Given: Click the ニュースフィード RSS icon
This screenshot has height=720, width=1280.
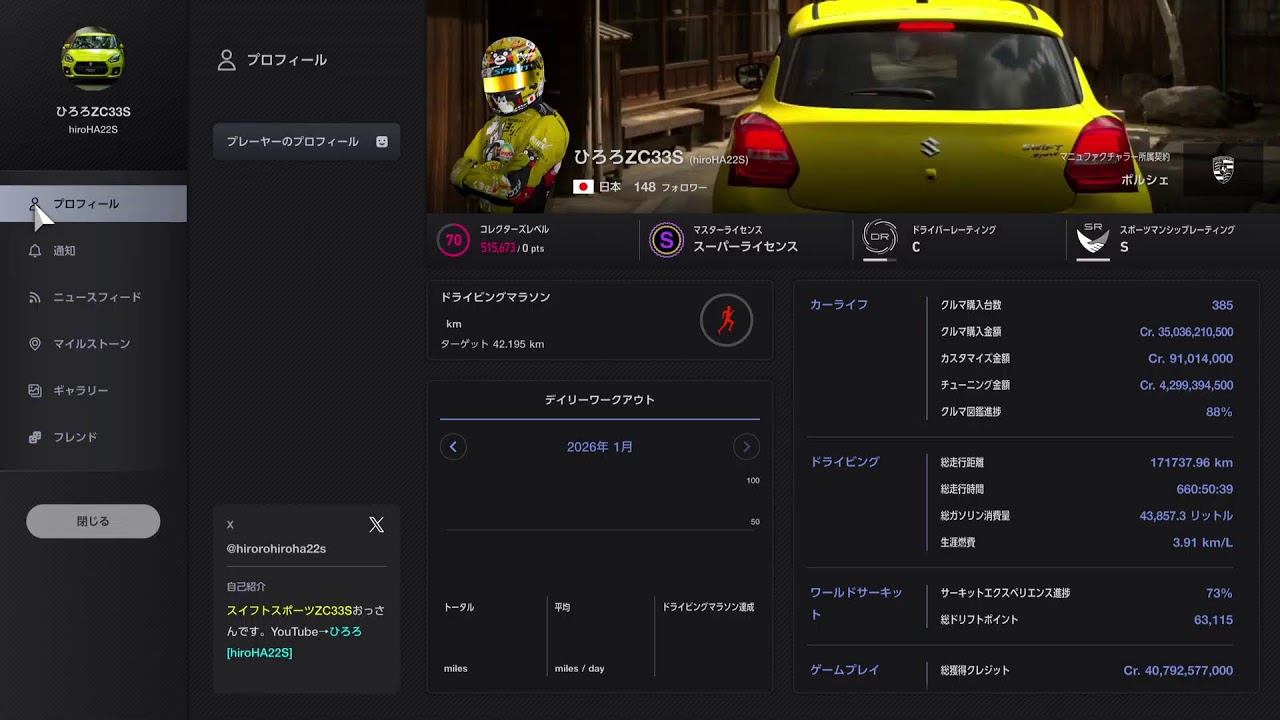Looking at the screenshot, I should pos(35,297).
